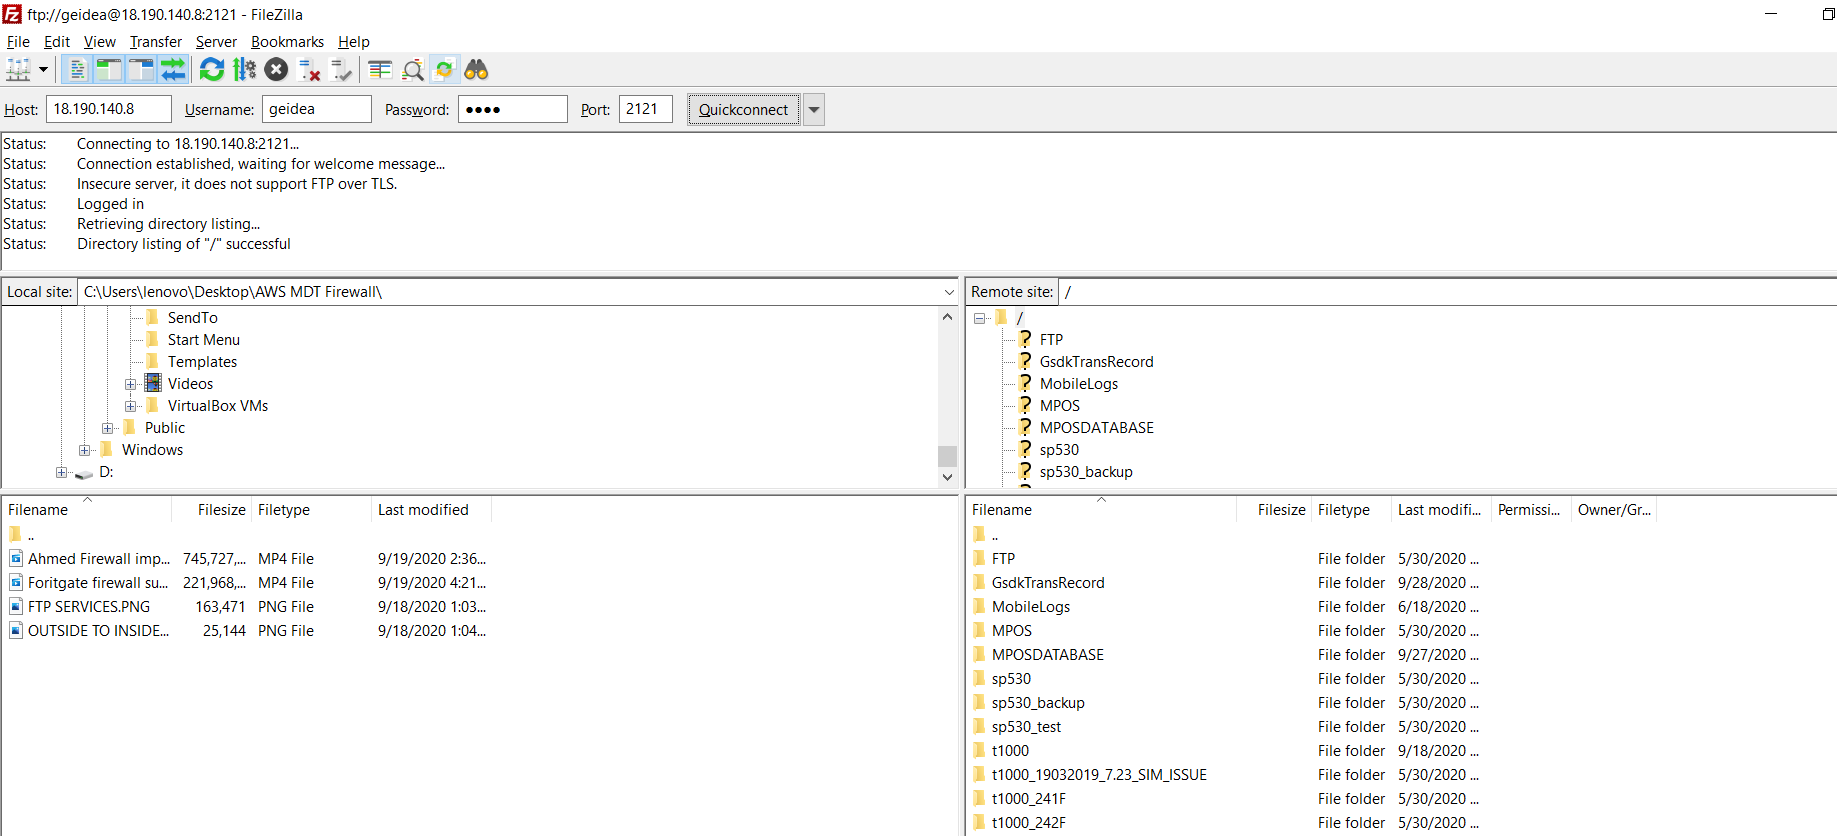
Task: Click the parent directory icon in local list
Action: (x=15, y=534)
